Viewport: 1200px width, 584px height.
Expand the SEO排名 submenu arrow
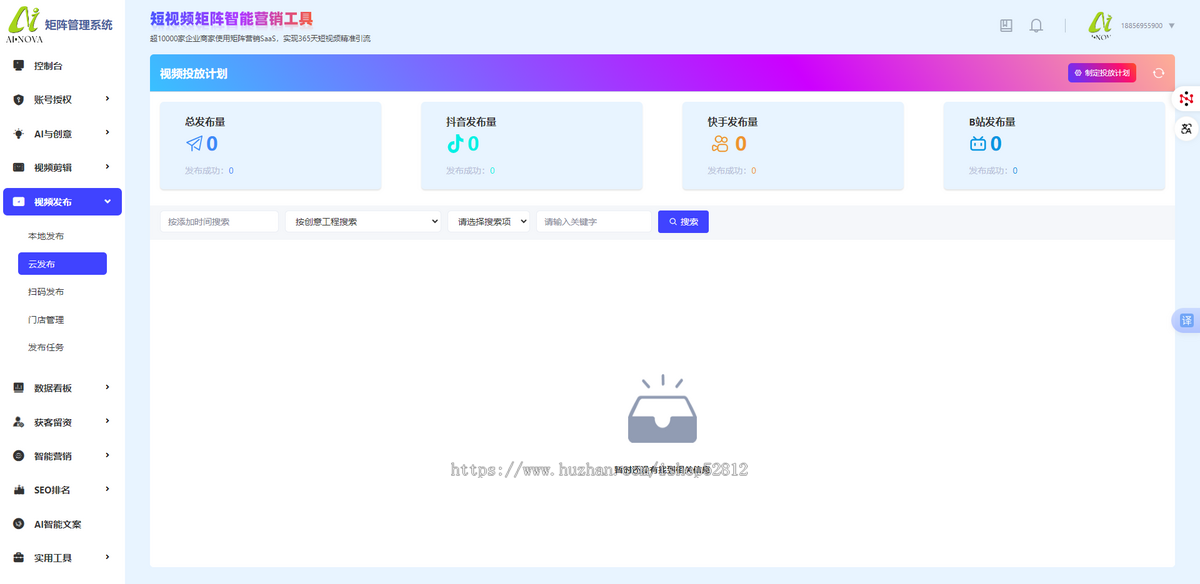point(107,489)
